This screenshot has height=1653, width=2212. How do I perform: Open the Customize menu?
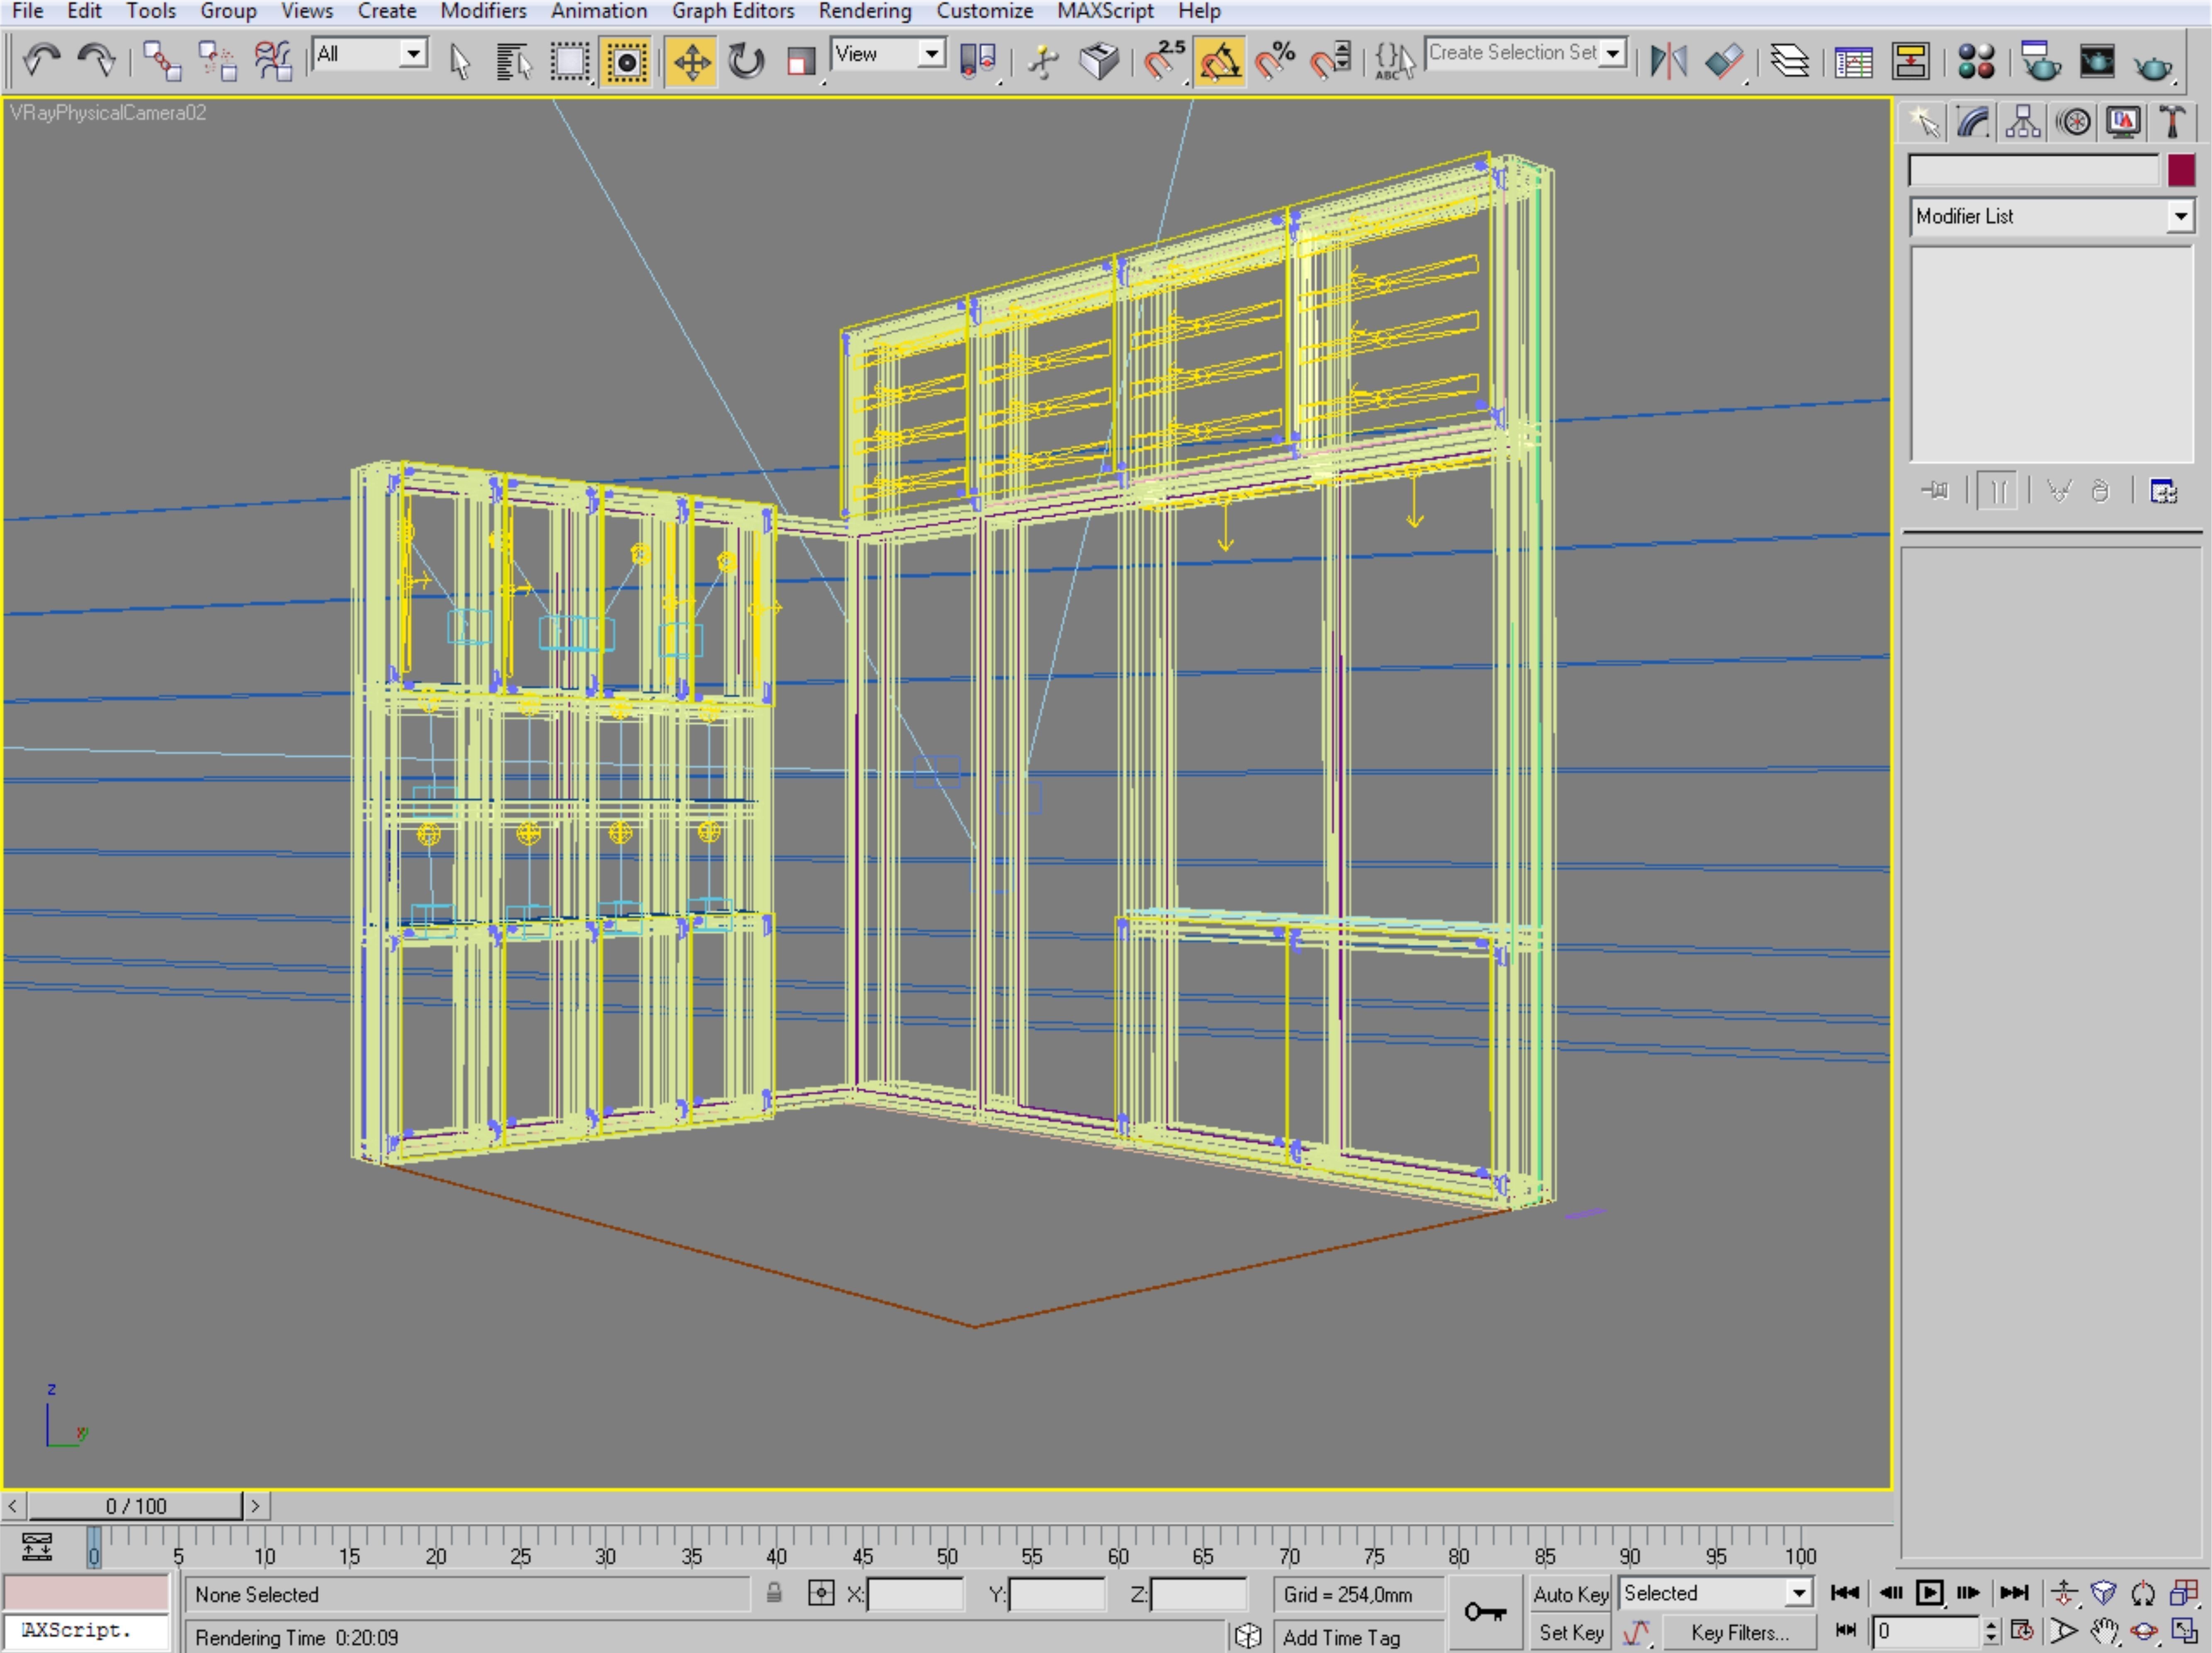coord(985,11)
